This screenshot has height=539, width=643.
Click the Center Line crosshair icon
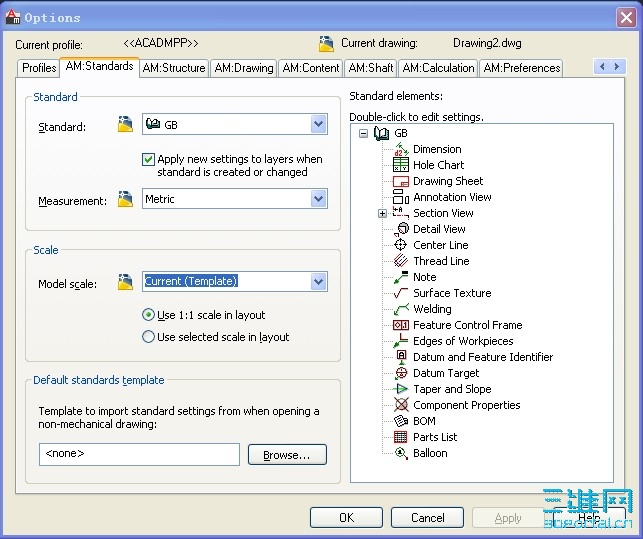click(400, 245)
